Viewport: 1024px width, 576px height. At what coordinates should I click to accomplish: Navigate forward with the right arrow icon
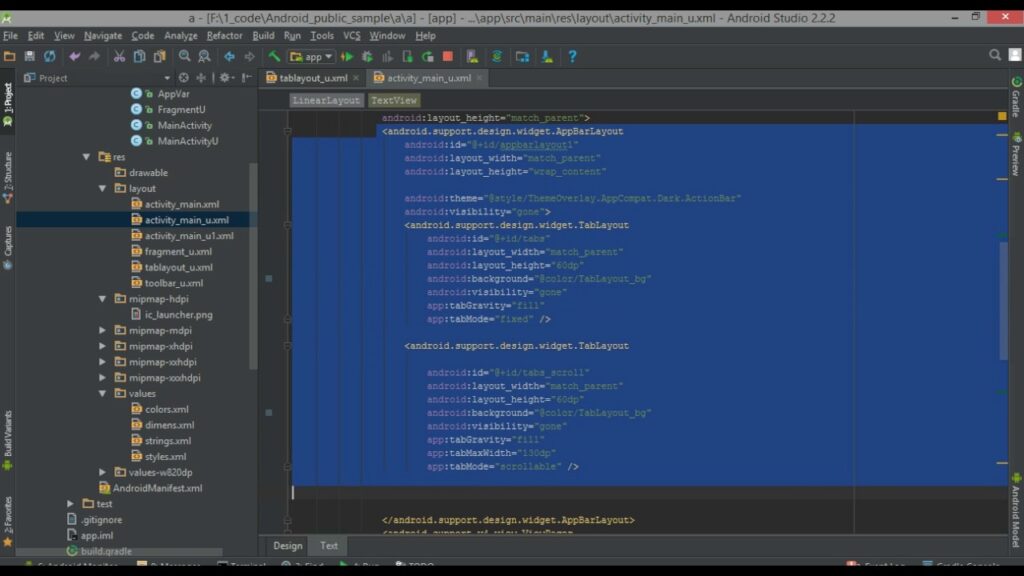pos(249,57)
